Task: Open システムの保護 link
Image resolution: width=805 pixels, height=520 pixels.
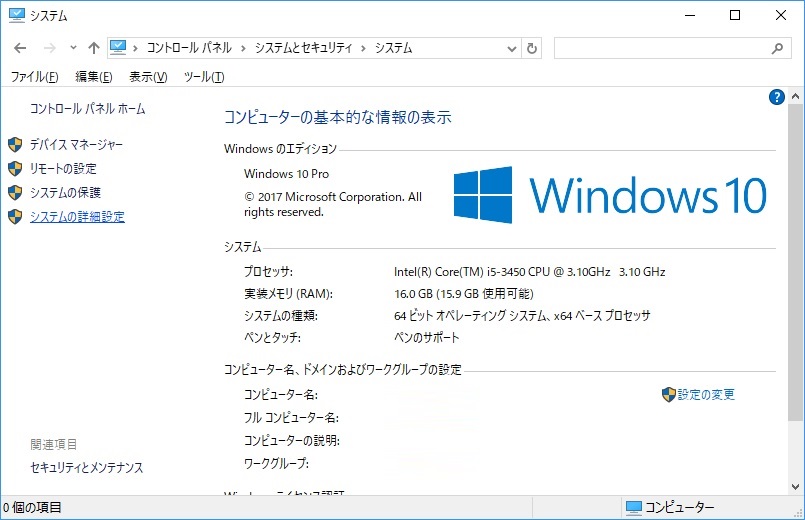Action: [x=65, y=192]
